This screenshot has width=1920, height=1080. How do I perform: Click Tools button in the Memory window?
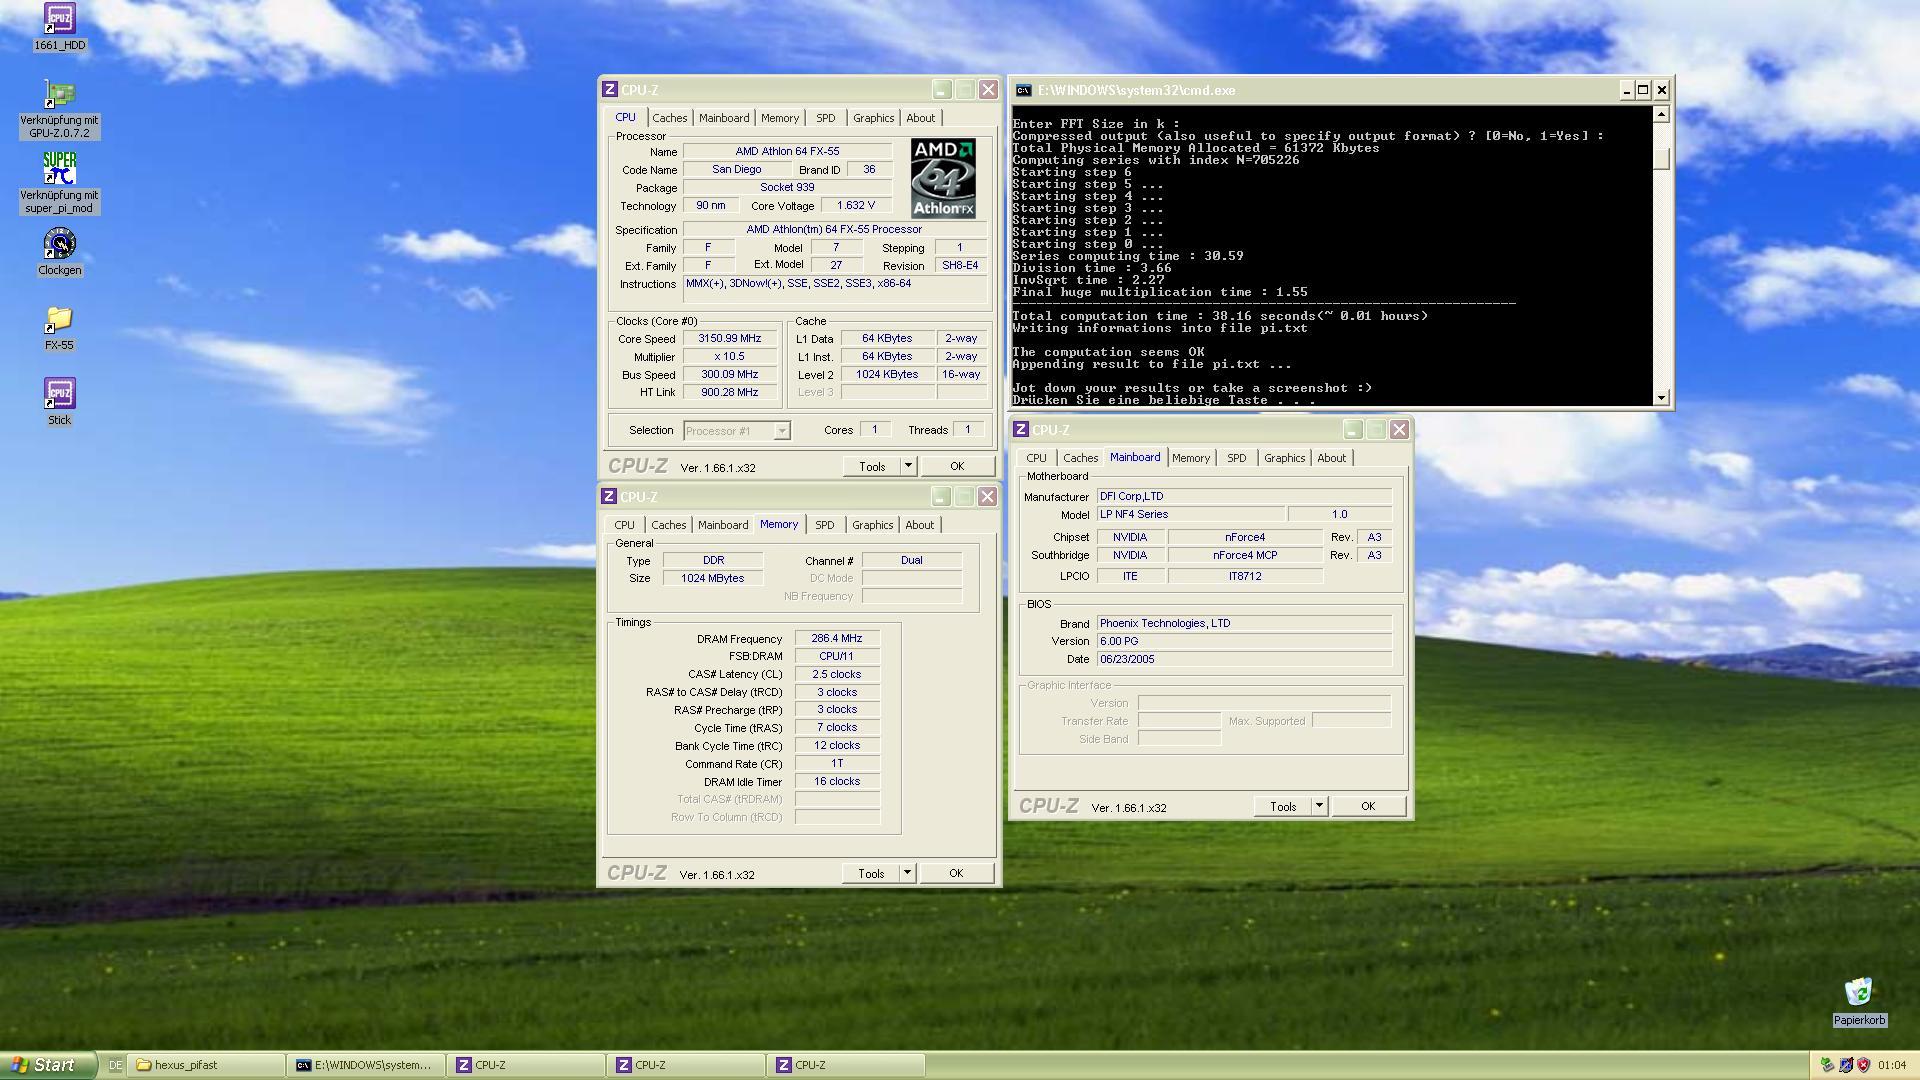(871, 873)
